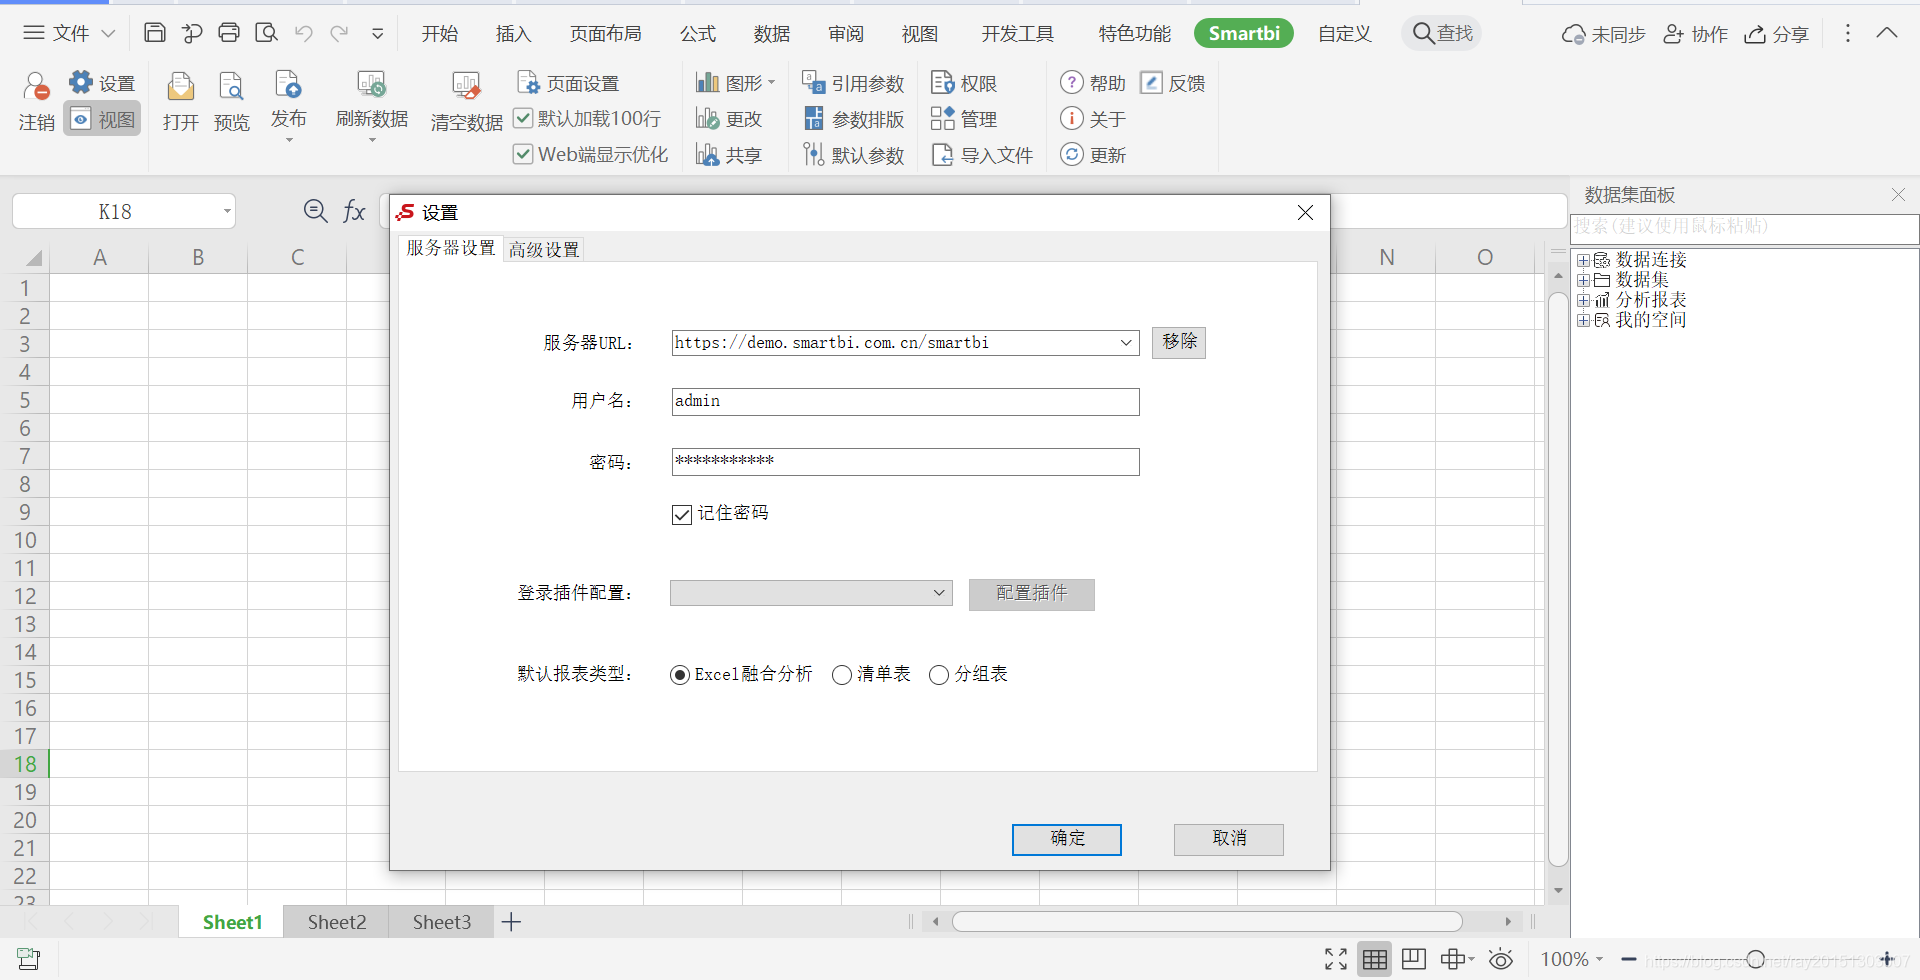This screenshot has width=1920, height=980.
Task: Open the 插入 ribbon tab
Action: pos(513,34)
